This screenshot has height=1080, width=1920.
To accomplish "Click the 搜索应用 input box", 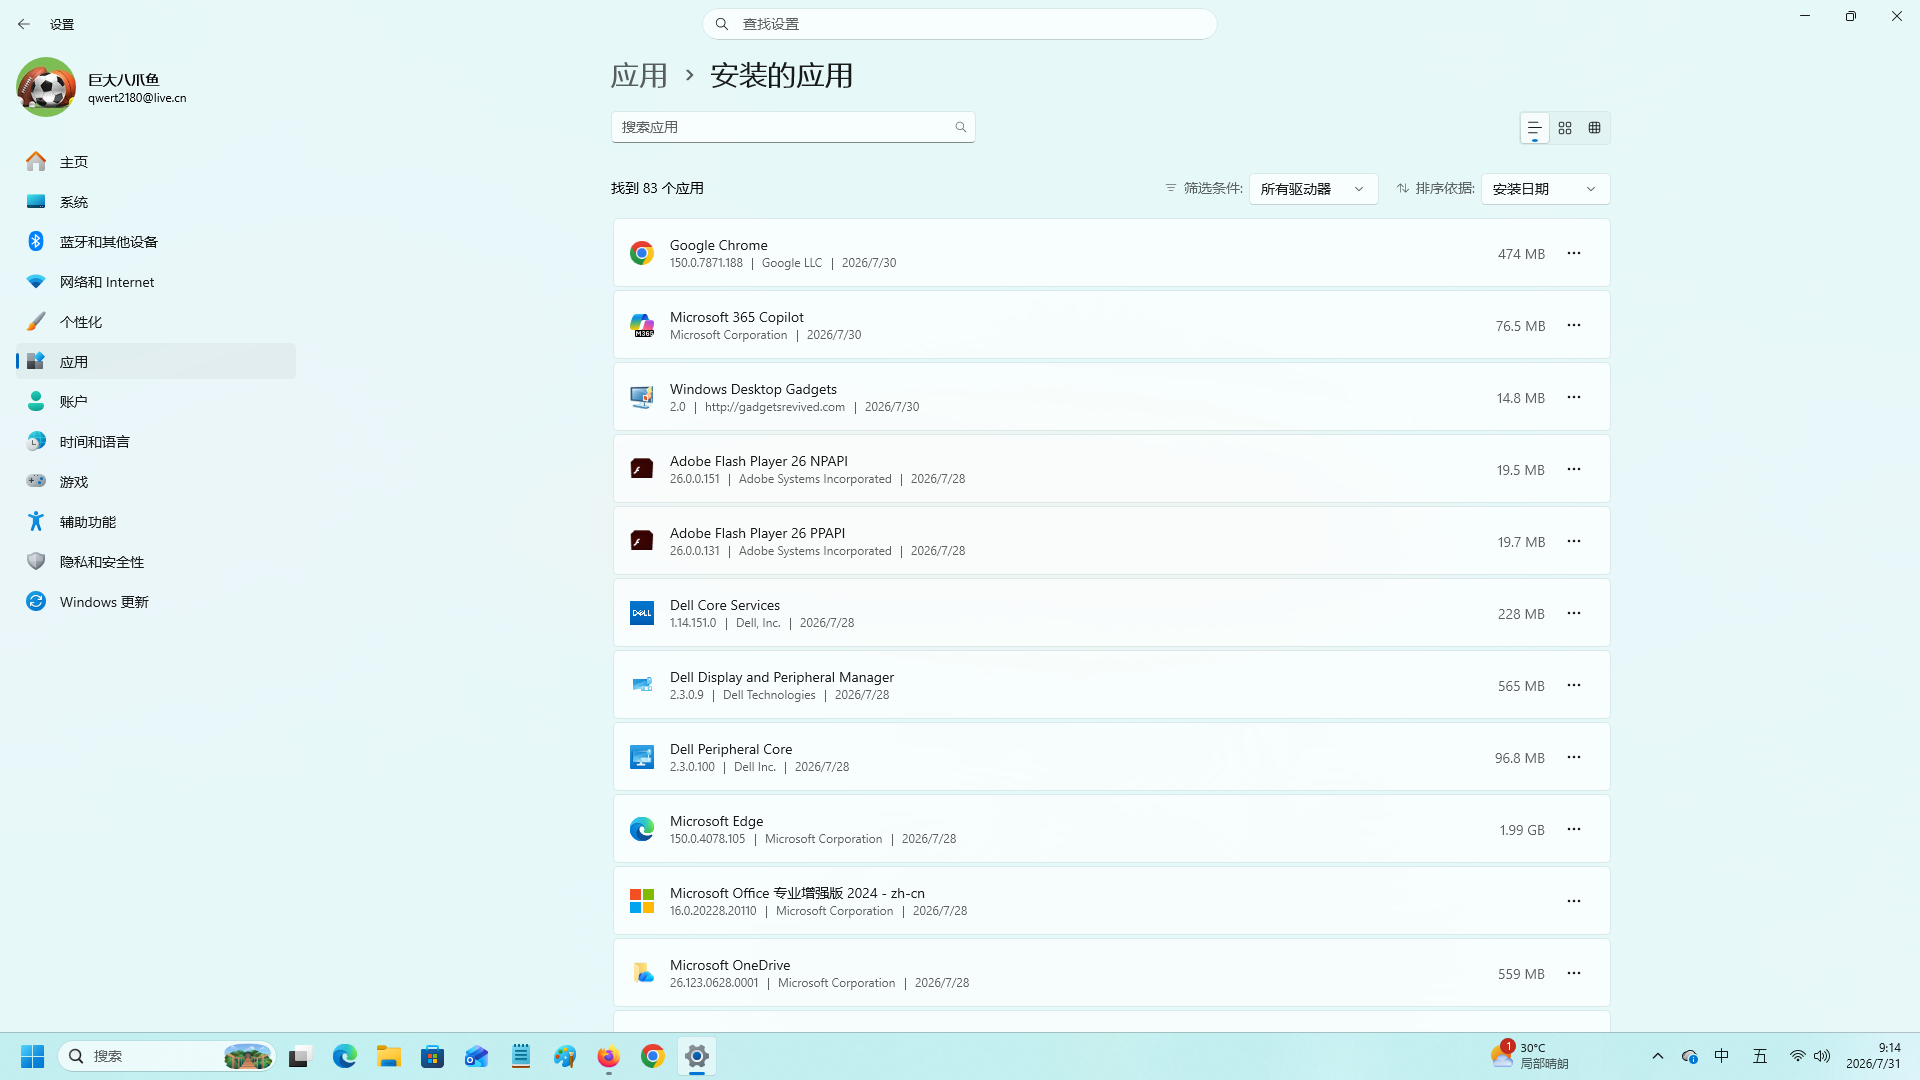I will pyautogui.click(x=793, y=127).
